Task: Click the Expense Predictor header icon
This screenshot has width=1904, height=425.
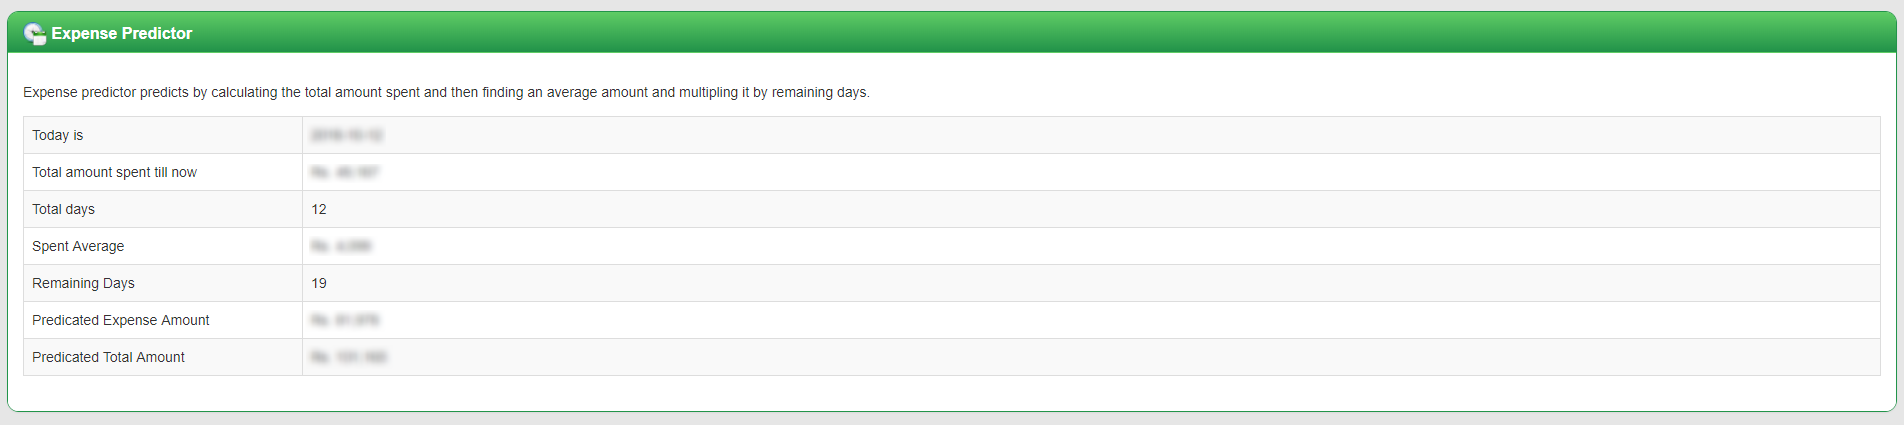Action: click(x=35, y=34)
